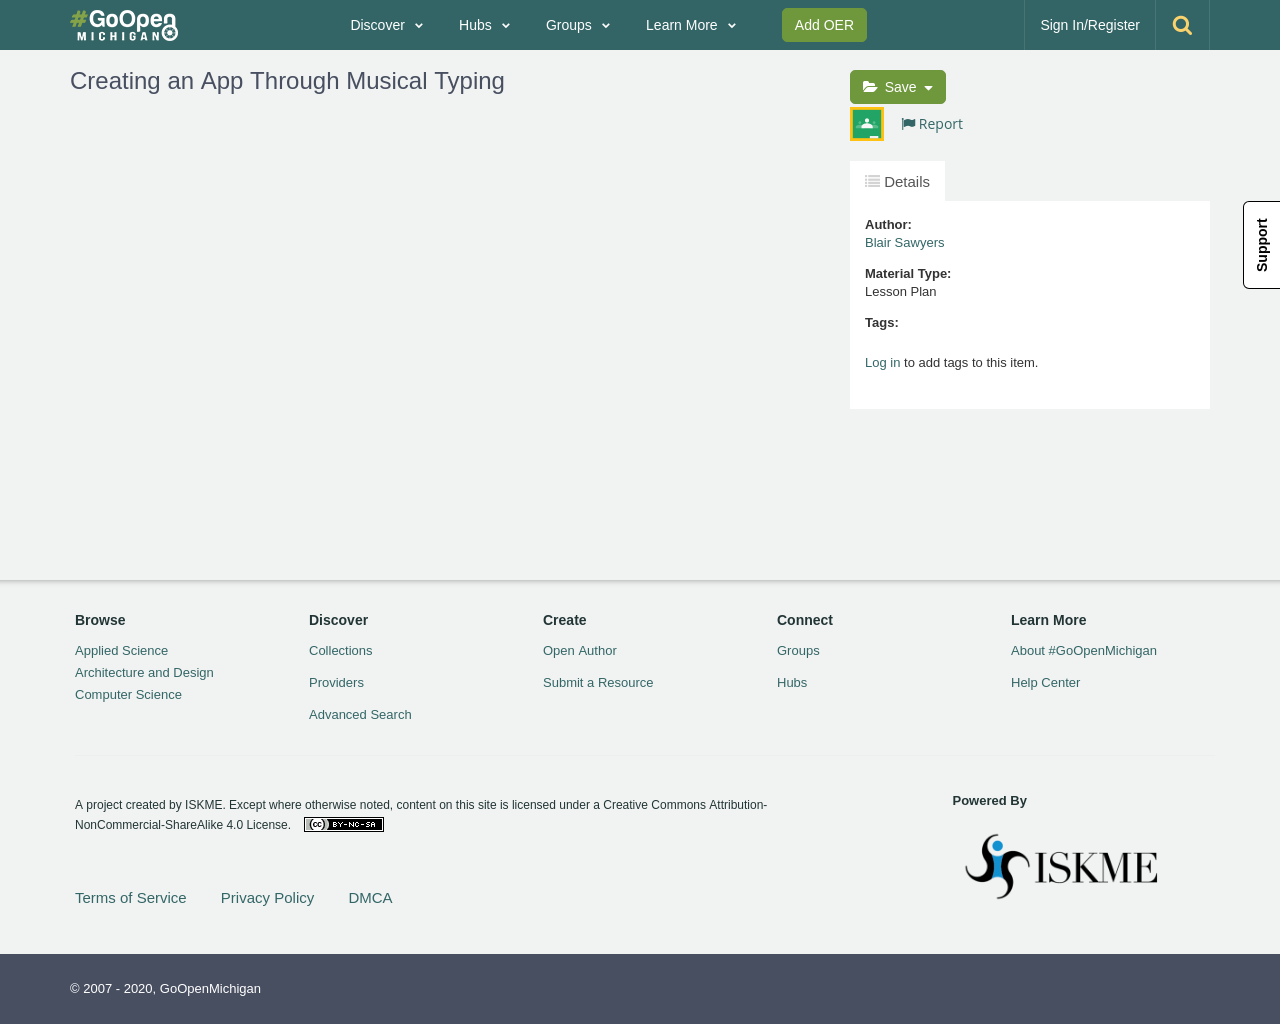The image size is (1280, 1024).
Task: Open the ISKME logo link
Action: tap(1061, 866)
